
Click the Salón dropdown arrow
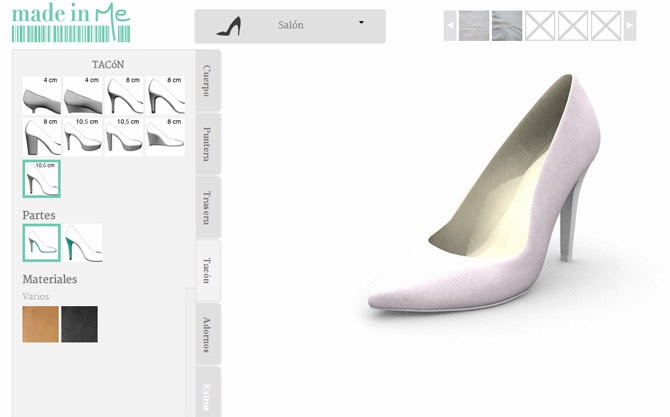(x=361, y=23)
